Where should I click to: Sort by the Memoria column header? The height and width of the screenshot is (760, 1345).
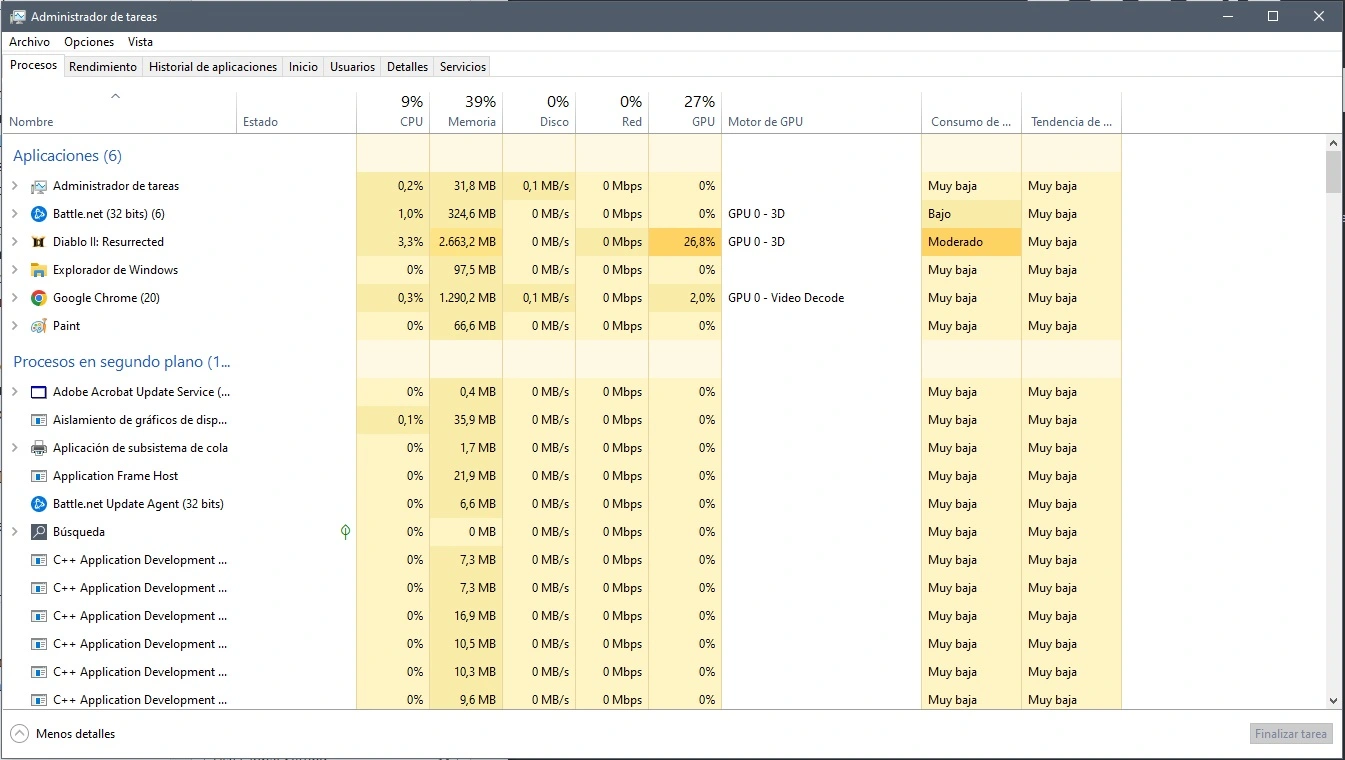pos(466,112)
